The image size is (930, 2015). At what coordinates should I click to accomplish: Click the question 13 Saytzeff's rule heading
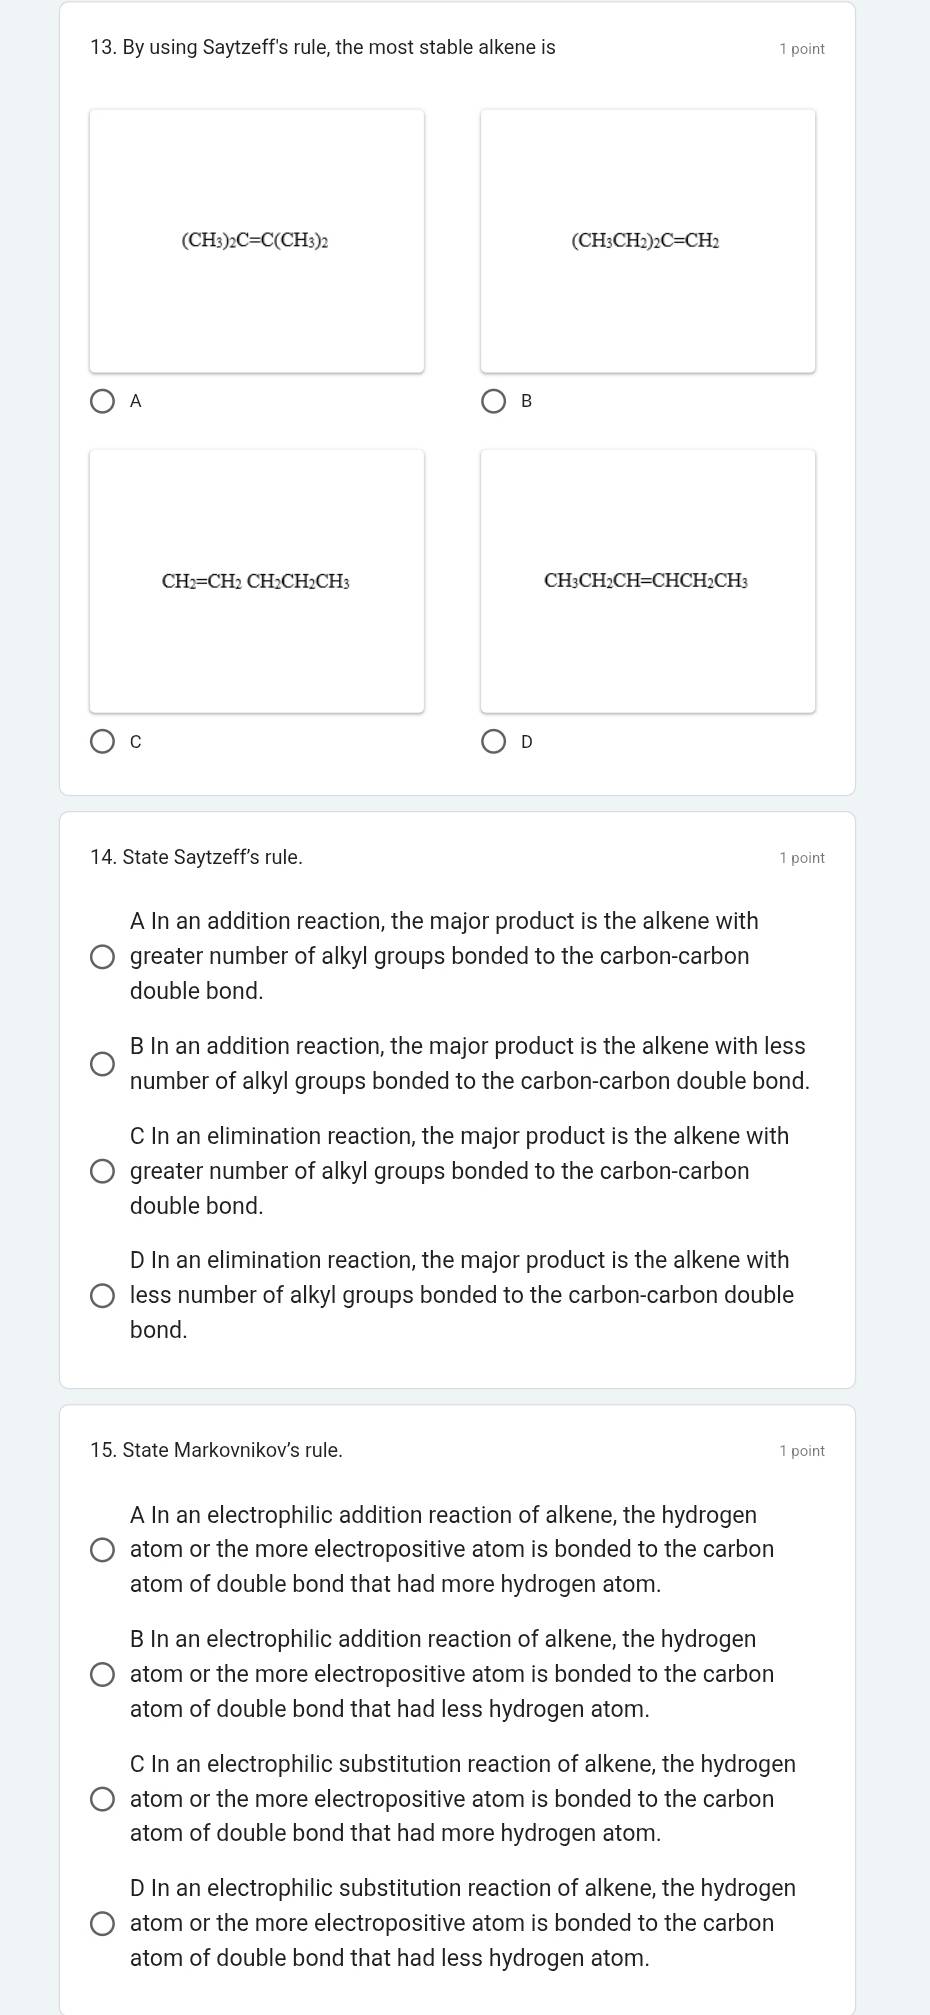[323, 48]
